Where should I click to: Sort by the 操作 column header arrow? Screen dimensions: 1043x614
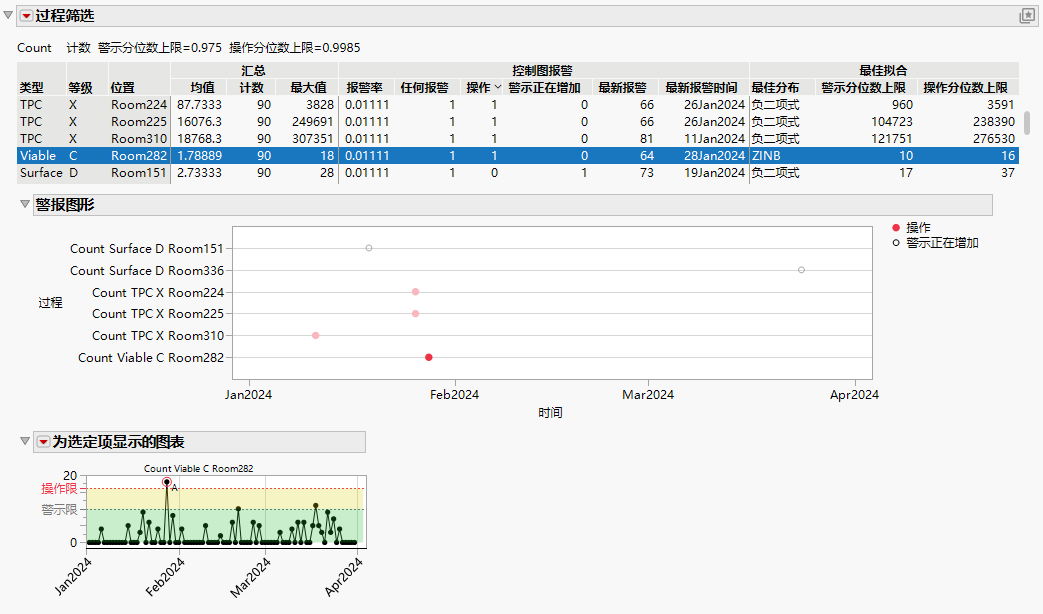coord(498,87)
